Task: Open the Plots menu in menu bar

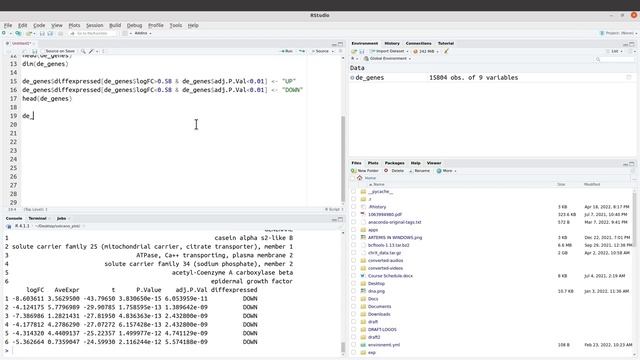Action: [x=74, y=25]
